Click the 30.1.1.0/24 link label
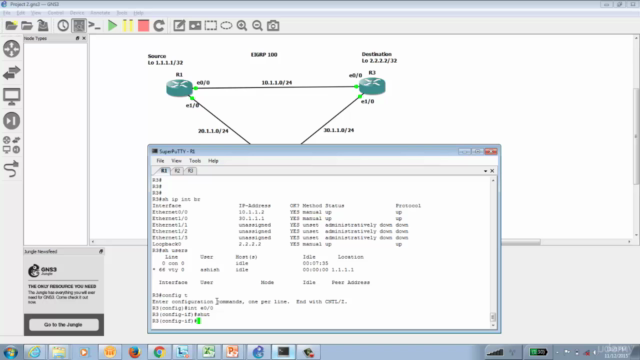The height and width of the screenshot is (360, 640). [x=339, y=130]
